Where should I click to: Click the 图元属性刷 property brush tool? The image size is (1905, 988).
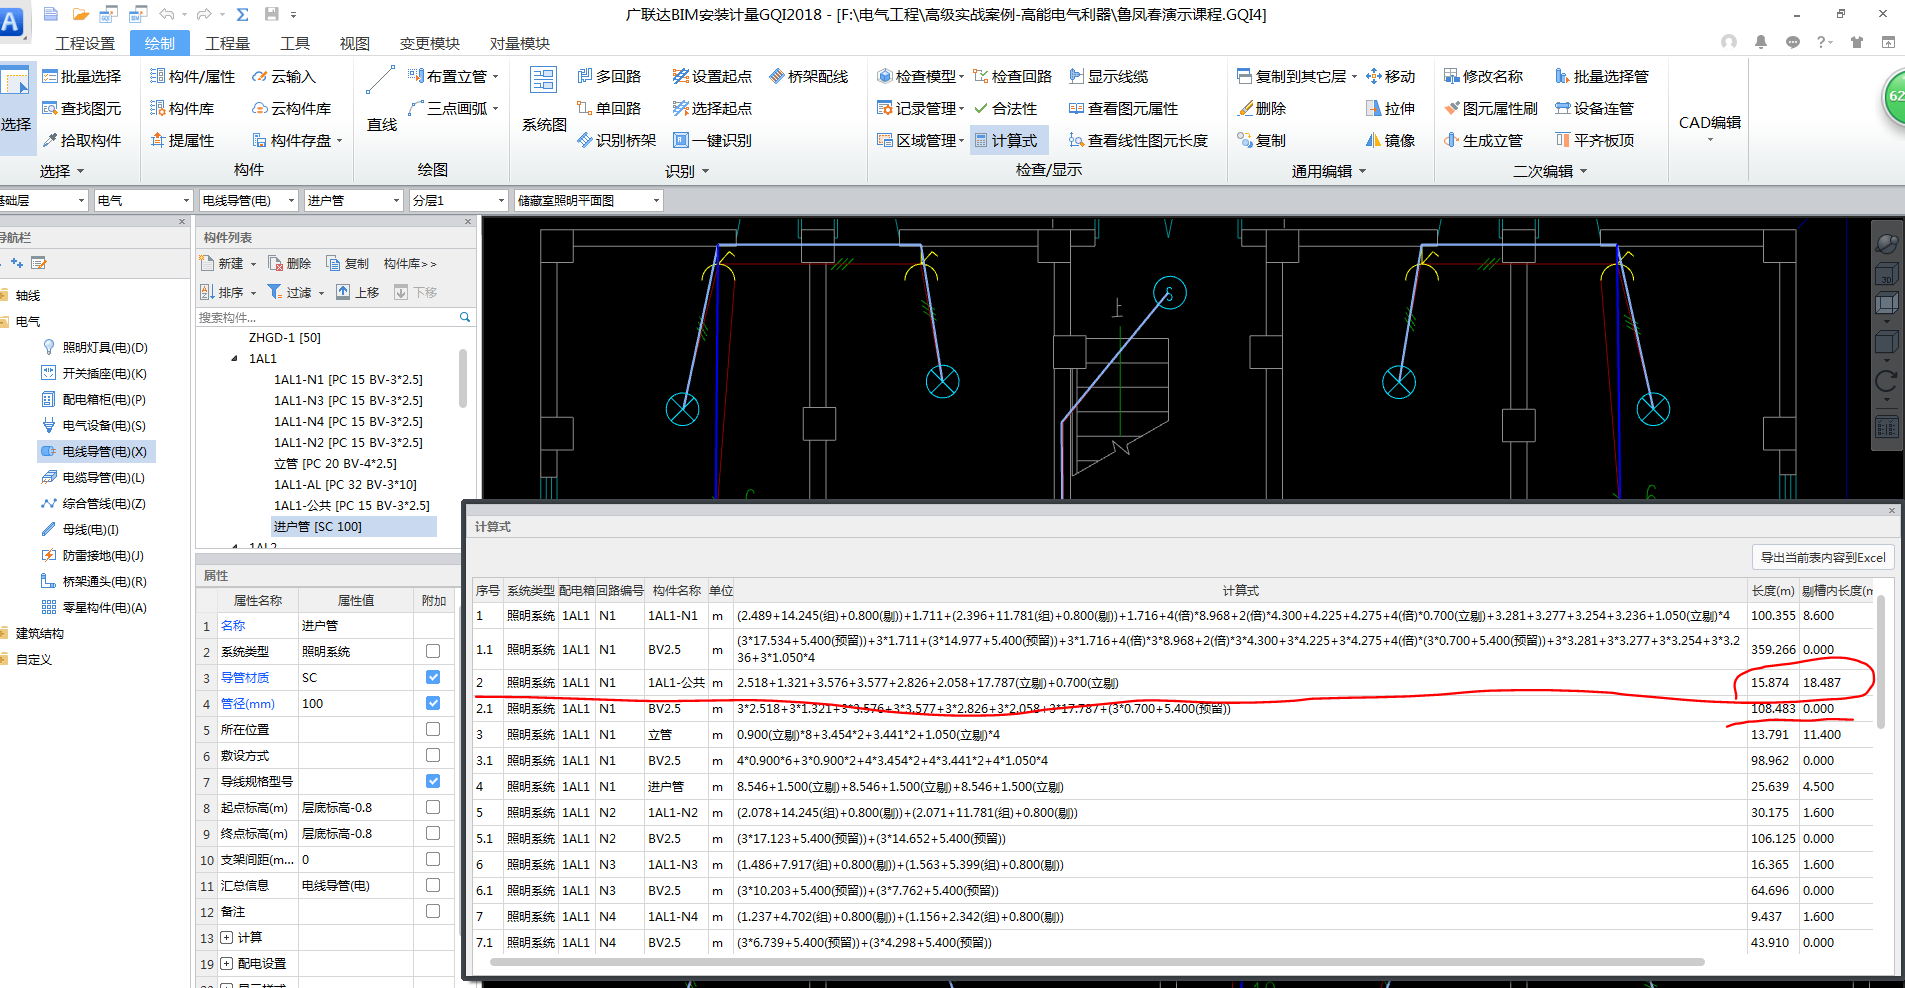click(1491, 108)
